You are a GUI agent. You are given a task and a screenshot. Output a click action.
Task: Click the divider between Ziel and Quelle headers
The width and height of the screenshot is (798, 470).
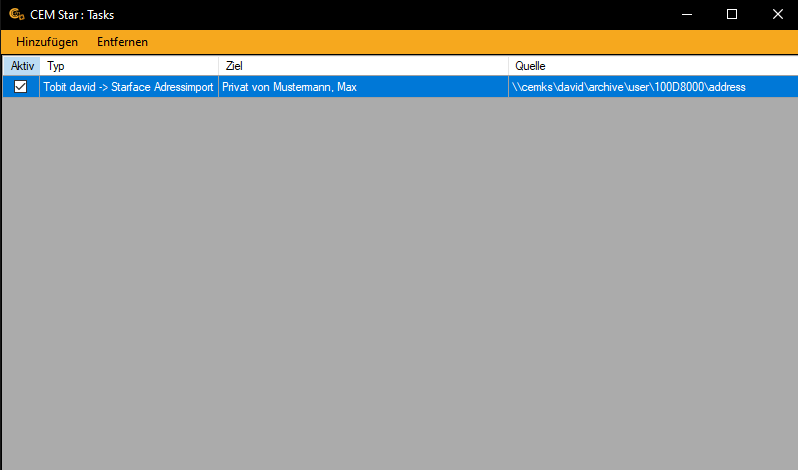pyautogui.click(x=508, y=66)
